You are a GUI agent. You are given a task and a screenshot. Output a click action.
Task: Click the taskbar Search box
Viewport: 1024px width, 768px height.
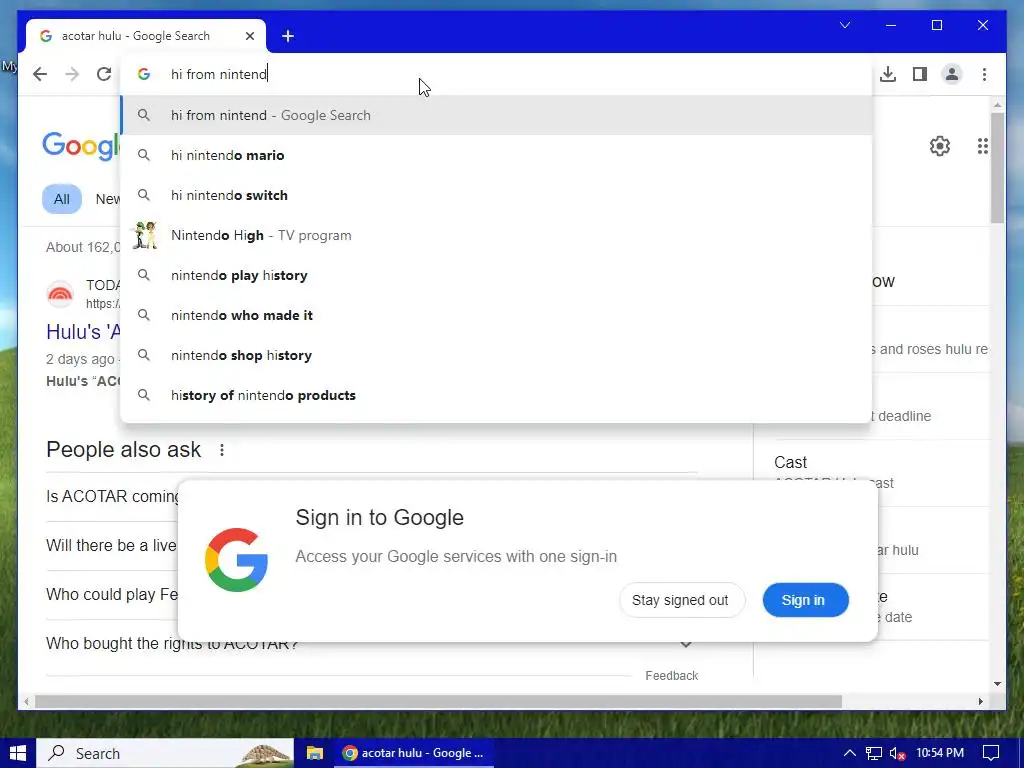(165, 753)
